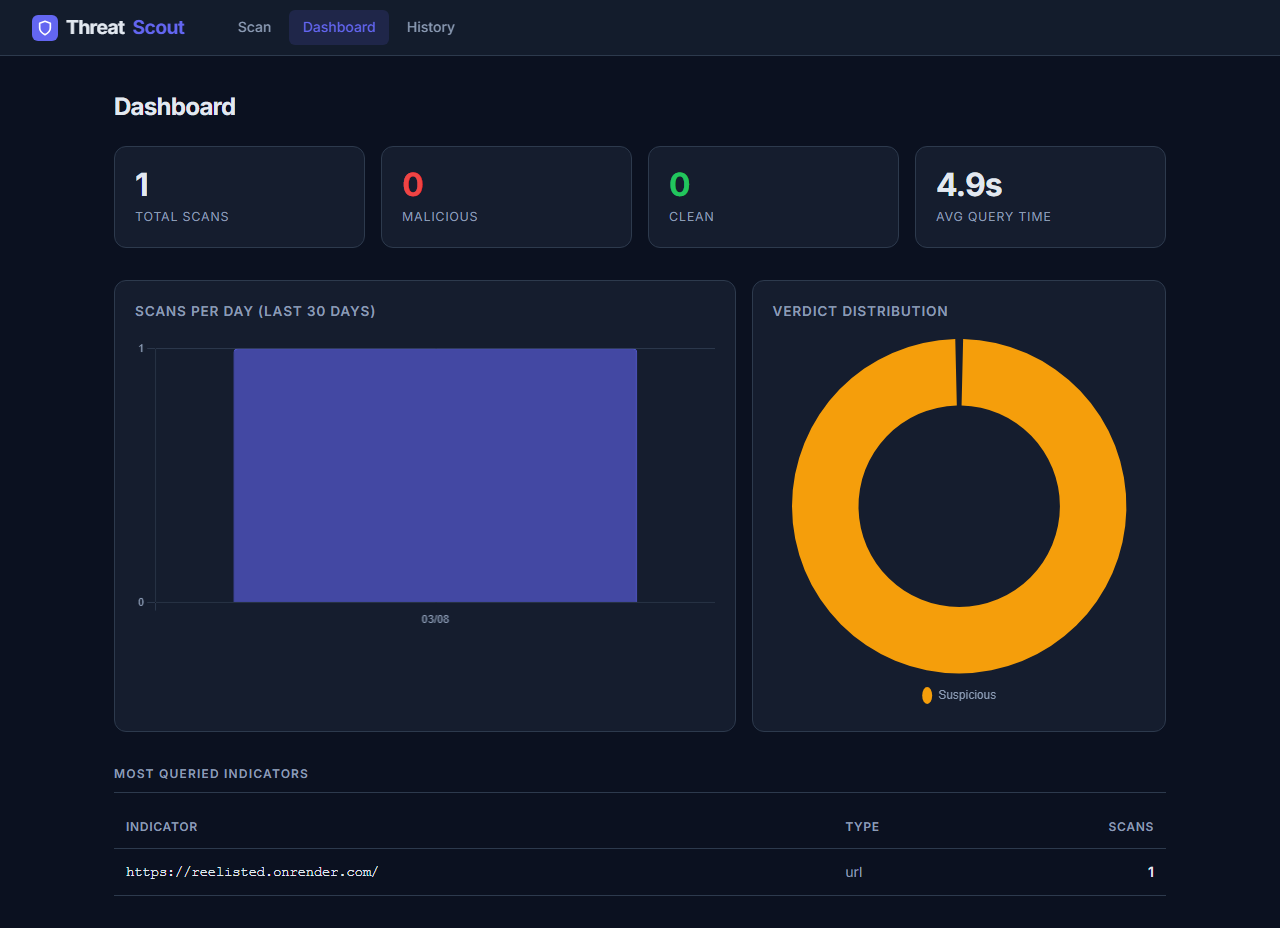This screenshot has width=1280, height=928.
Task: Select the Dashboard navigation item
Action: 338,27
